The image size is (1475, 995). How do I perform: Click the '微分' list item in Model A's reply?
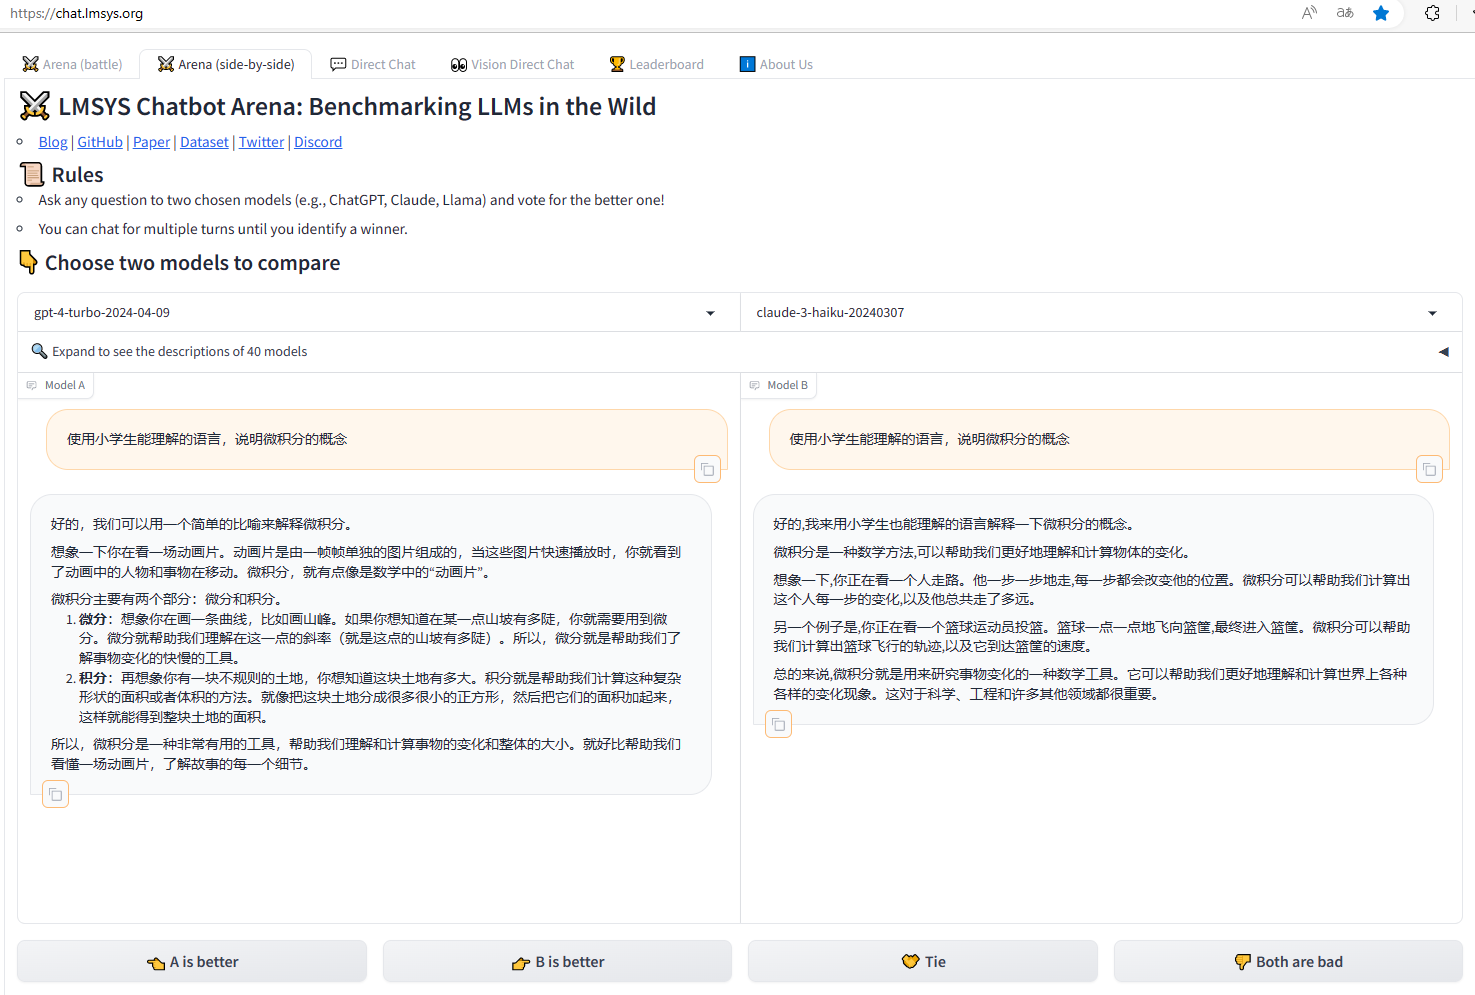pyautogui.click(x=380, y=639)
